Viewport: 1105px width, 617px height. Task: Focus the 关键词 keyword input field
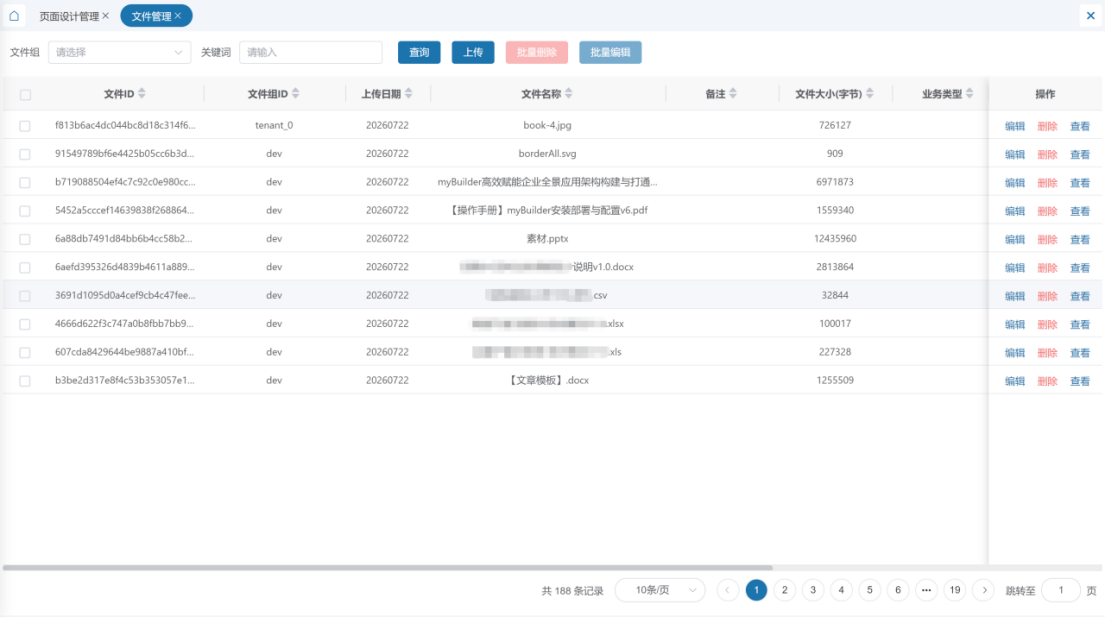(311, 52)
